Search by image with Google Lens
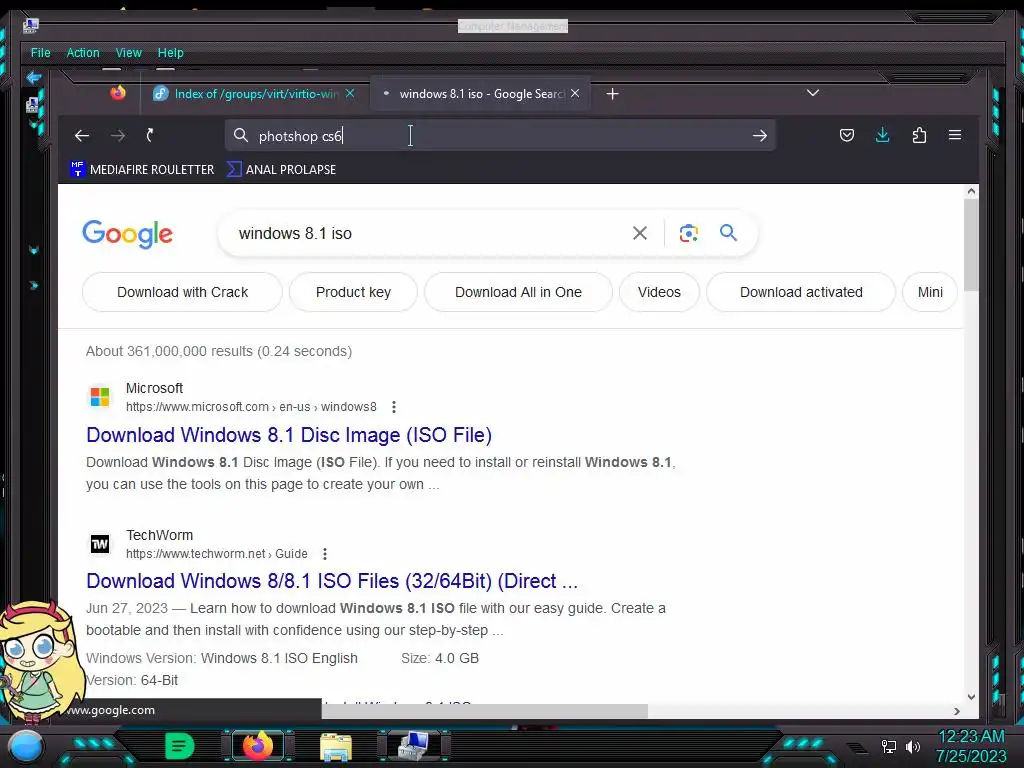The image size is (1024, 768). [689, 233]
